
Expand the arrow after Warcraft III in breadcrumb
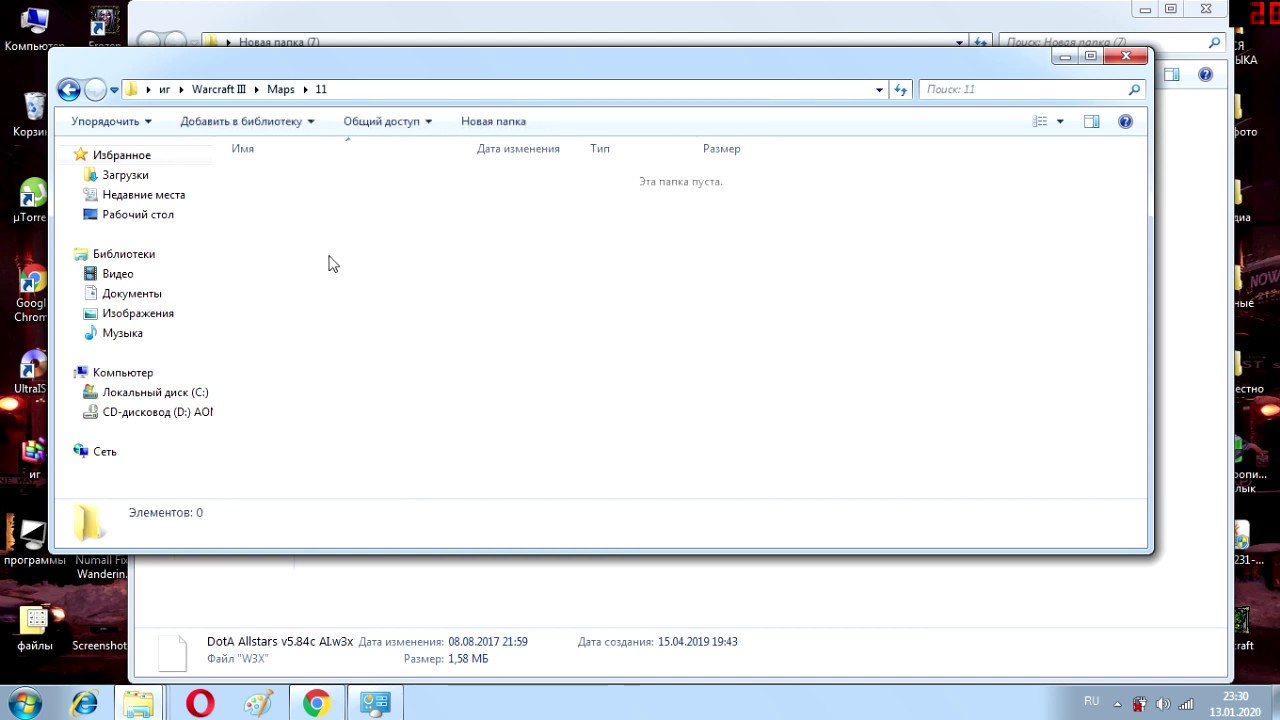pyautogui.click(x=257, y=90)
